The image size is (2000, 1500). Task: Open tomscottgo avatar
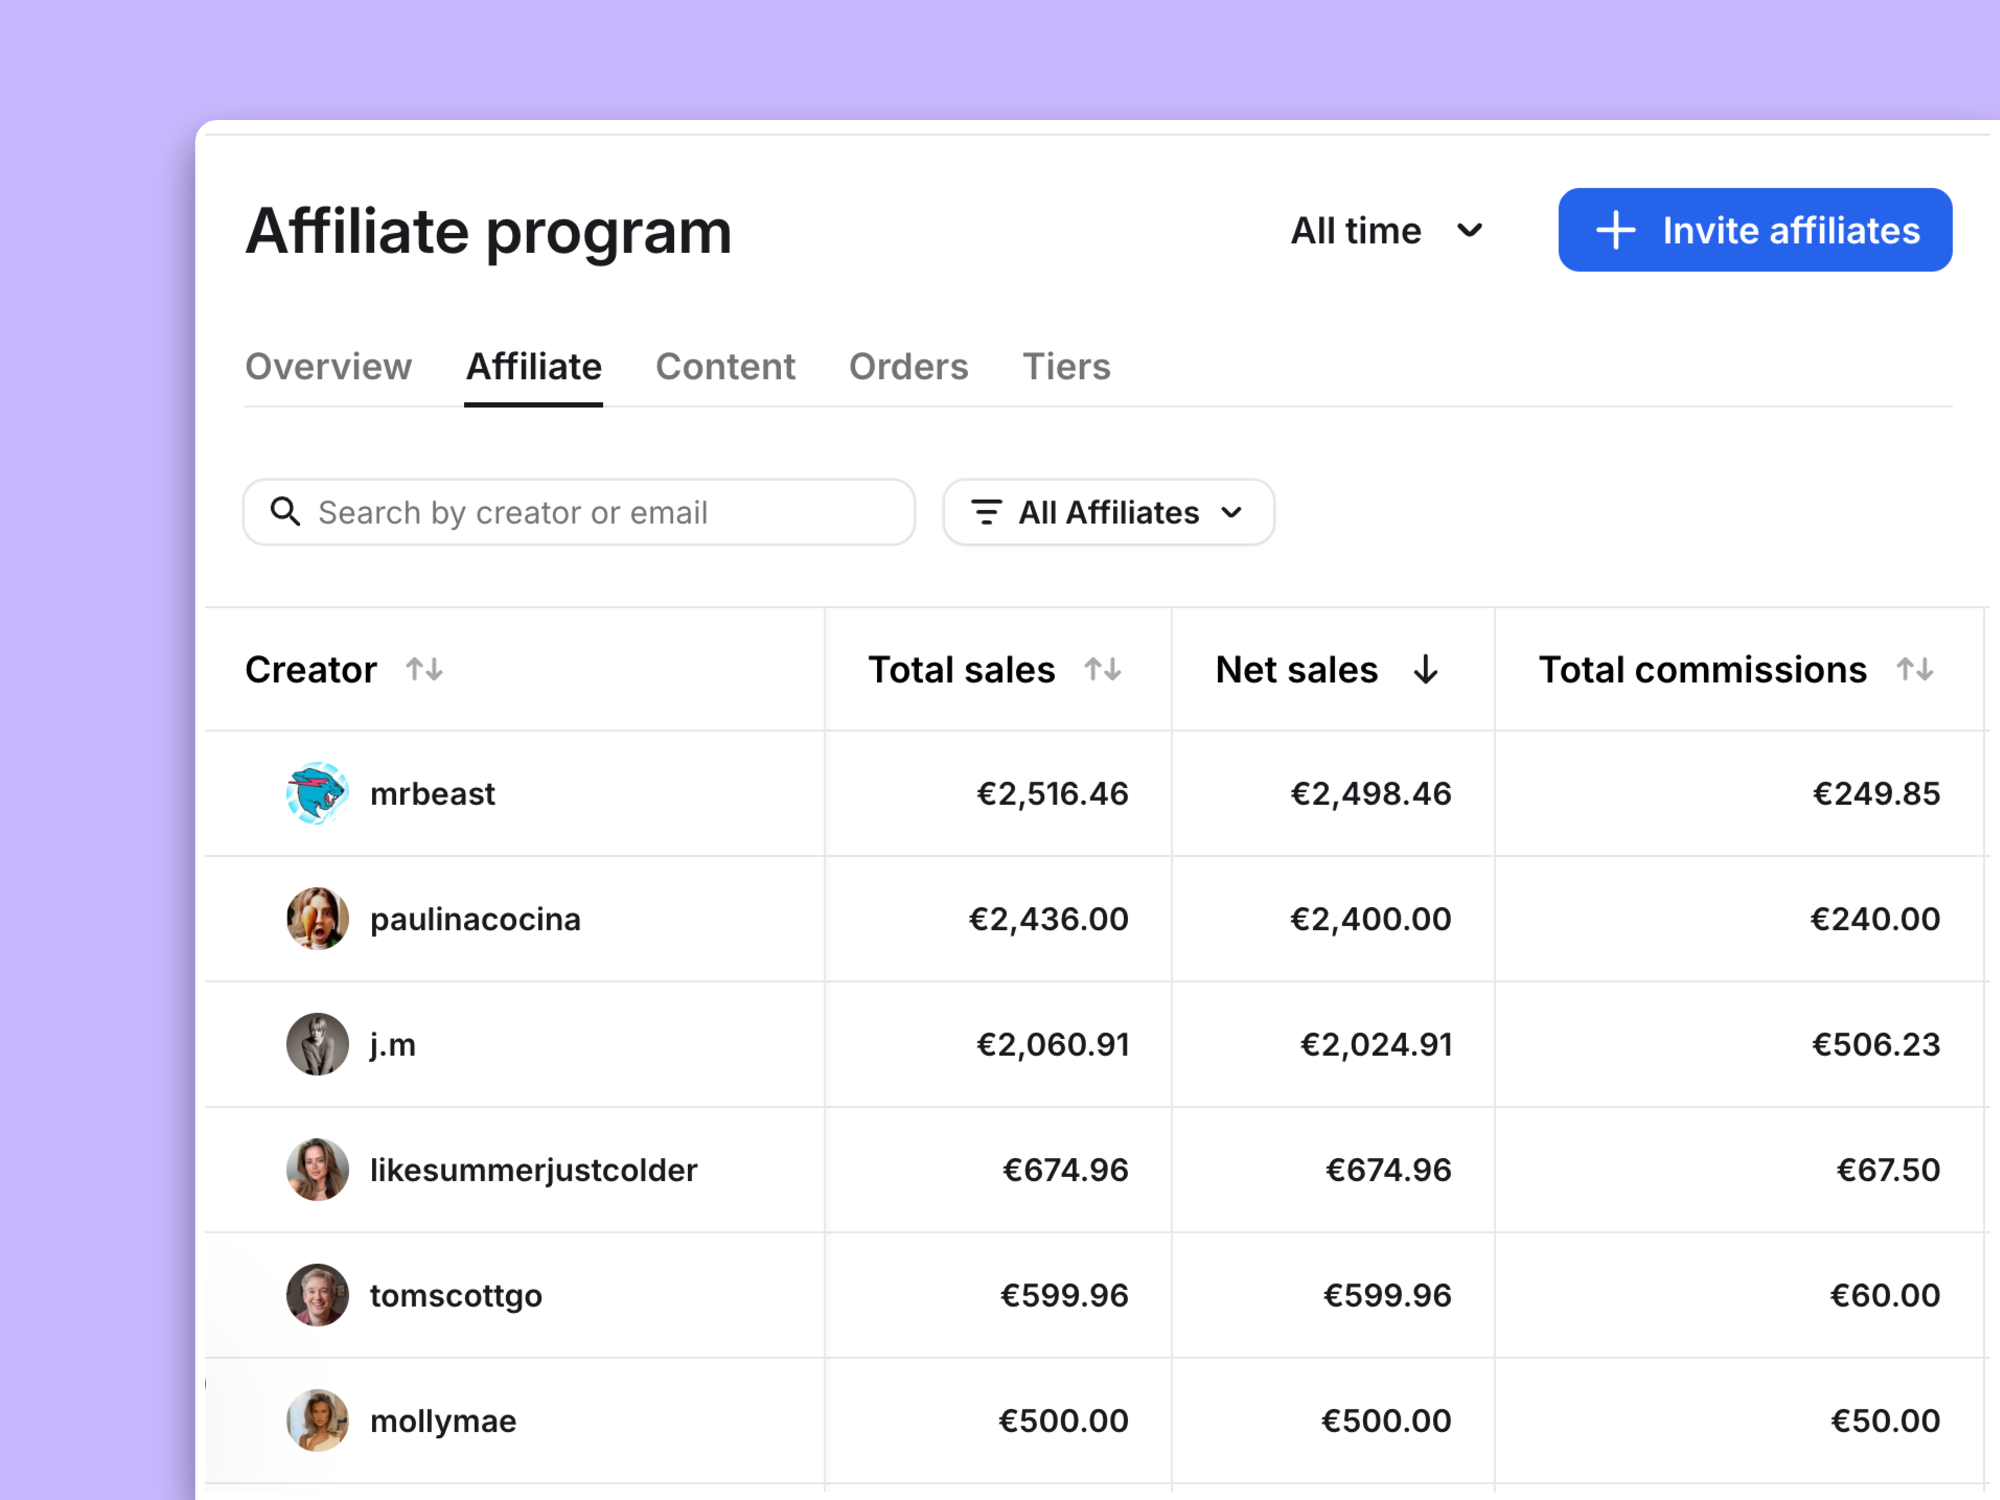point(317,1295)
